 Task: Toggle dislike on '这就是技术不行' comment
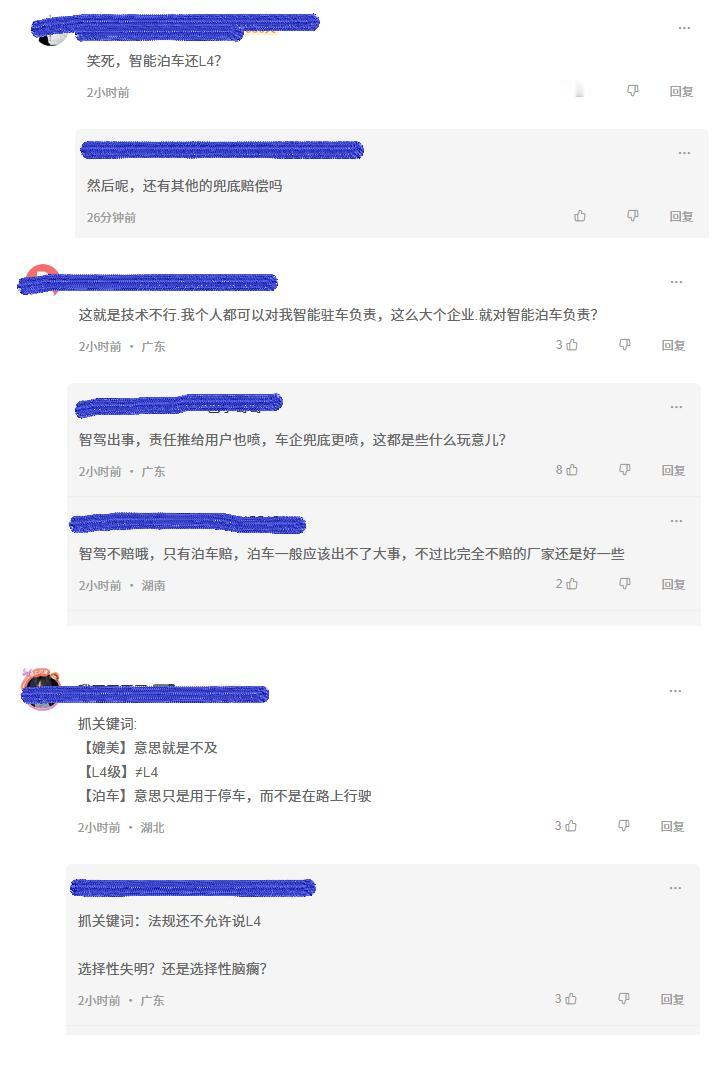tap(625, 345)
